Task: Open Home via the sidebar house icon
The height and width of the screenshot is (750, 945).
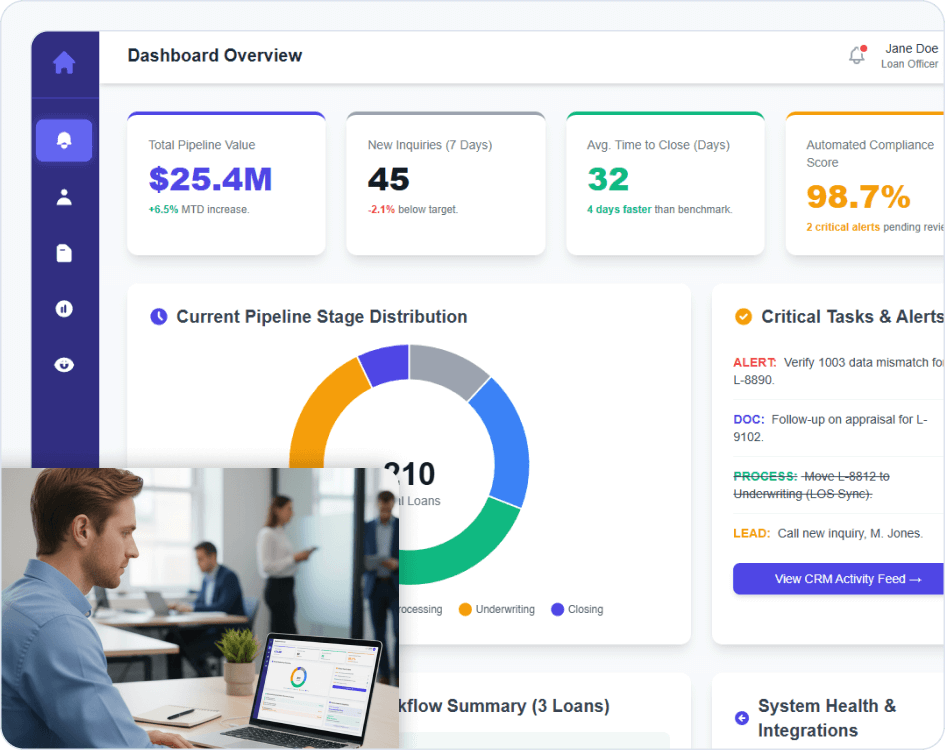Action: click(64, 62)
